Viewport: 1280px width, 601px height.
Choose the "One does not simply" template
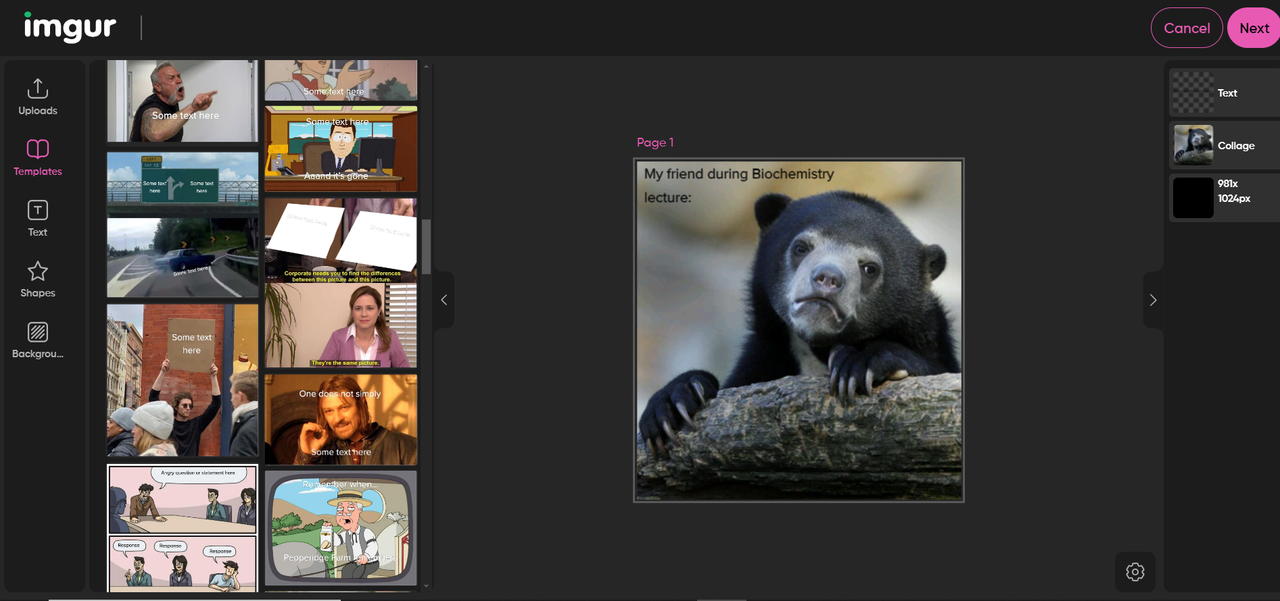(x=341, y=420)
